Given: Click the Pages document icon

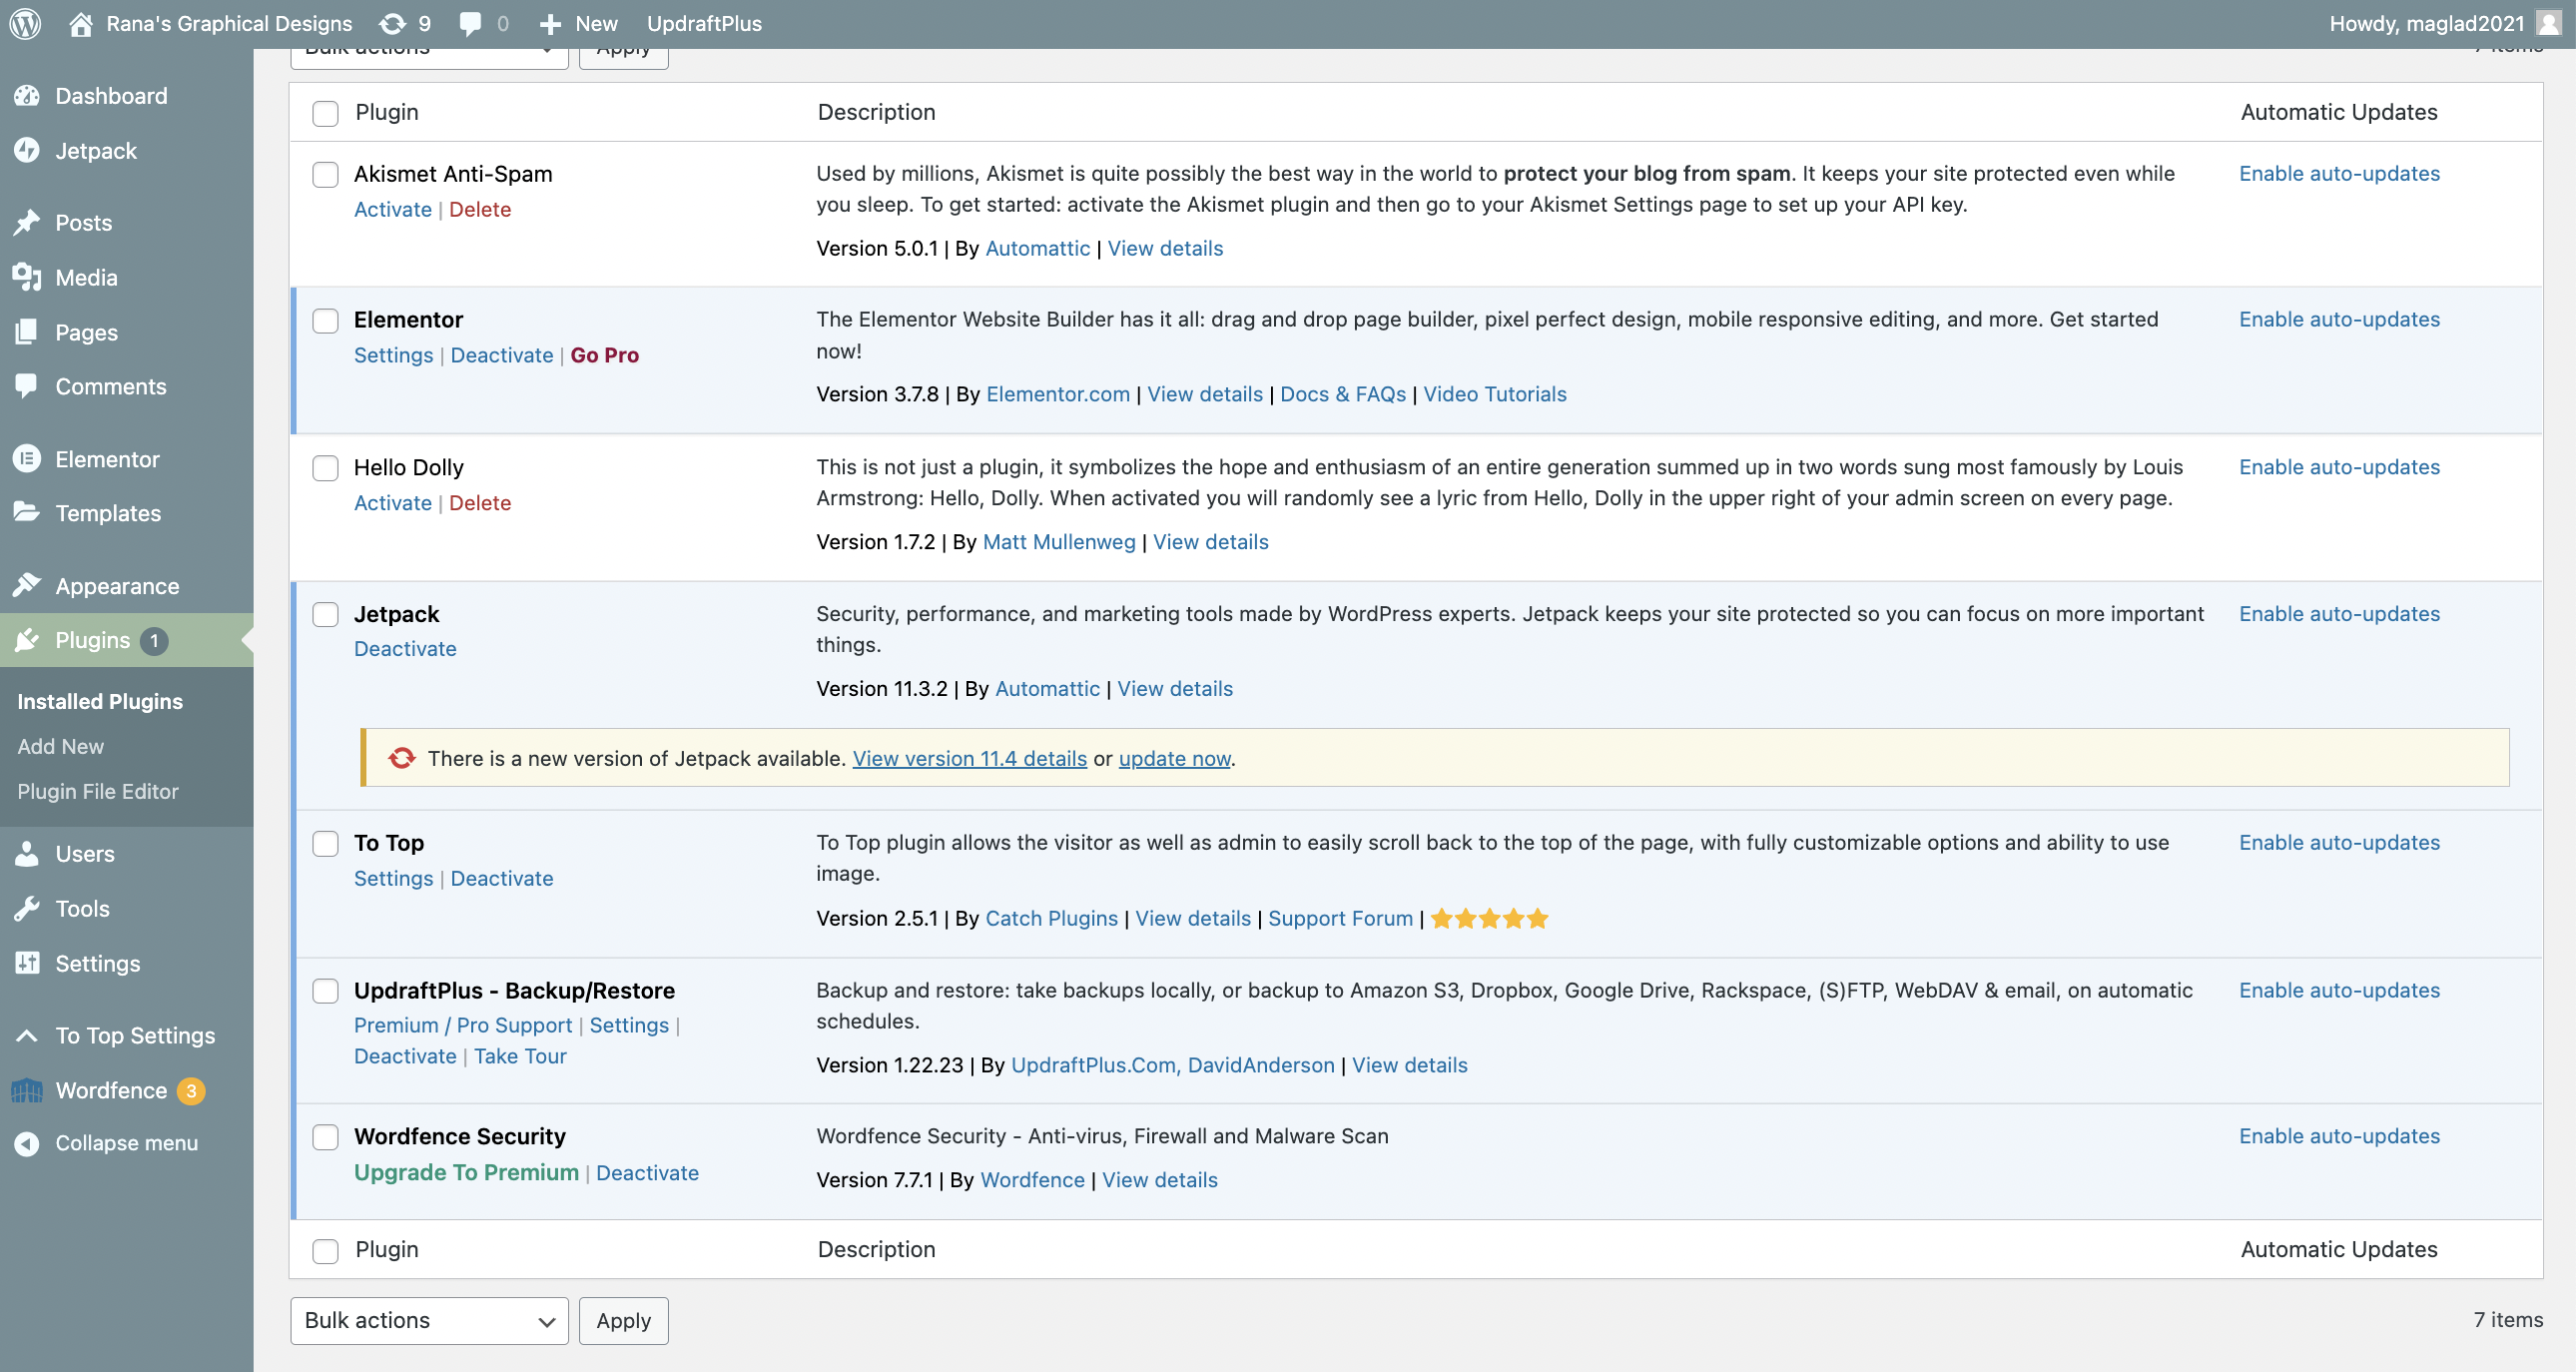Looking at the screenshot, I should [x=27, y=332].
